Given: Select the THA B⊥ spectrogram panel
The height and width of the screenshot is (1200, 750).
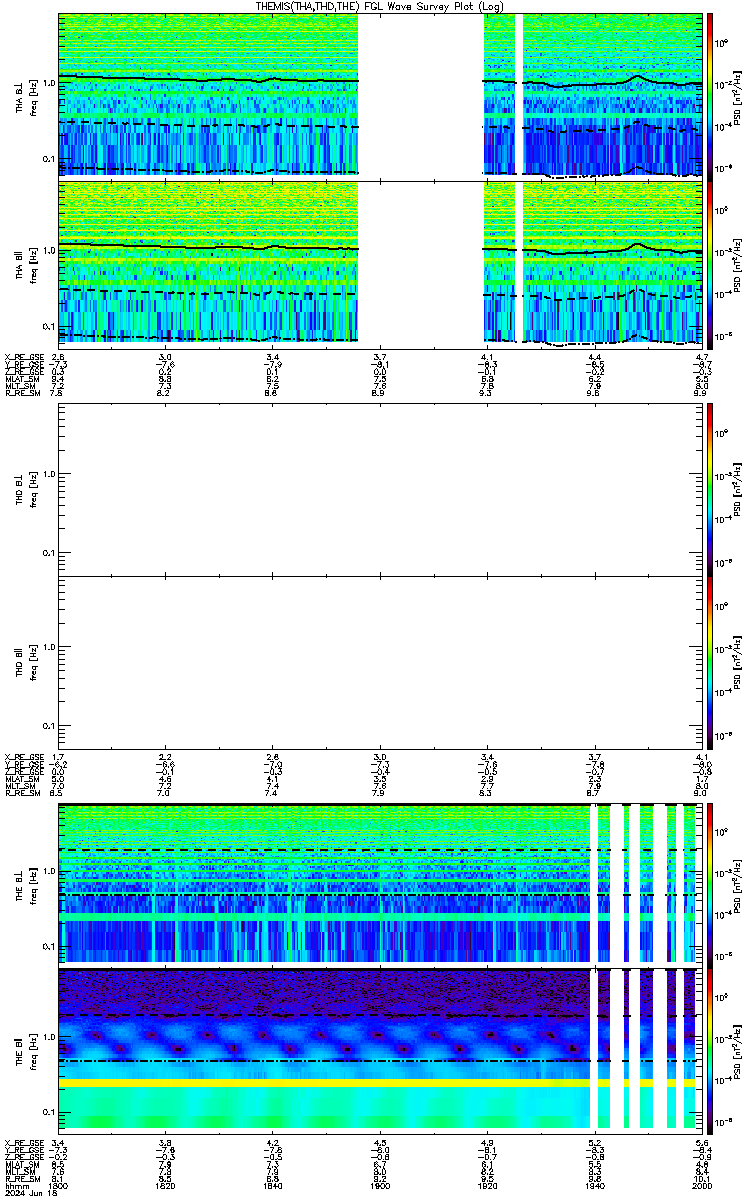Looking at the screenshot, I should coord(381,95).
